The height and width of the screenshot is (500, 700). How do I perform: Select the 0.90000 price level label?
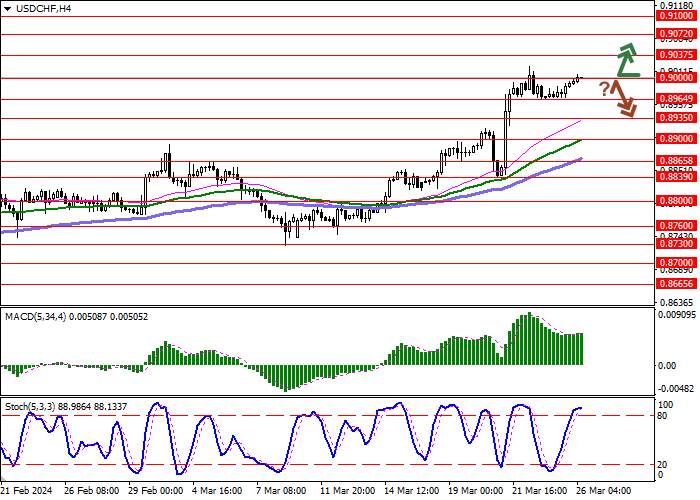(677, 78)
